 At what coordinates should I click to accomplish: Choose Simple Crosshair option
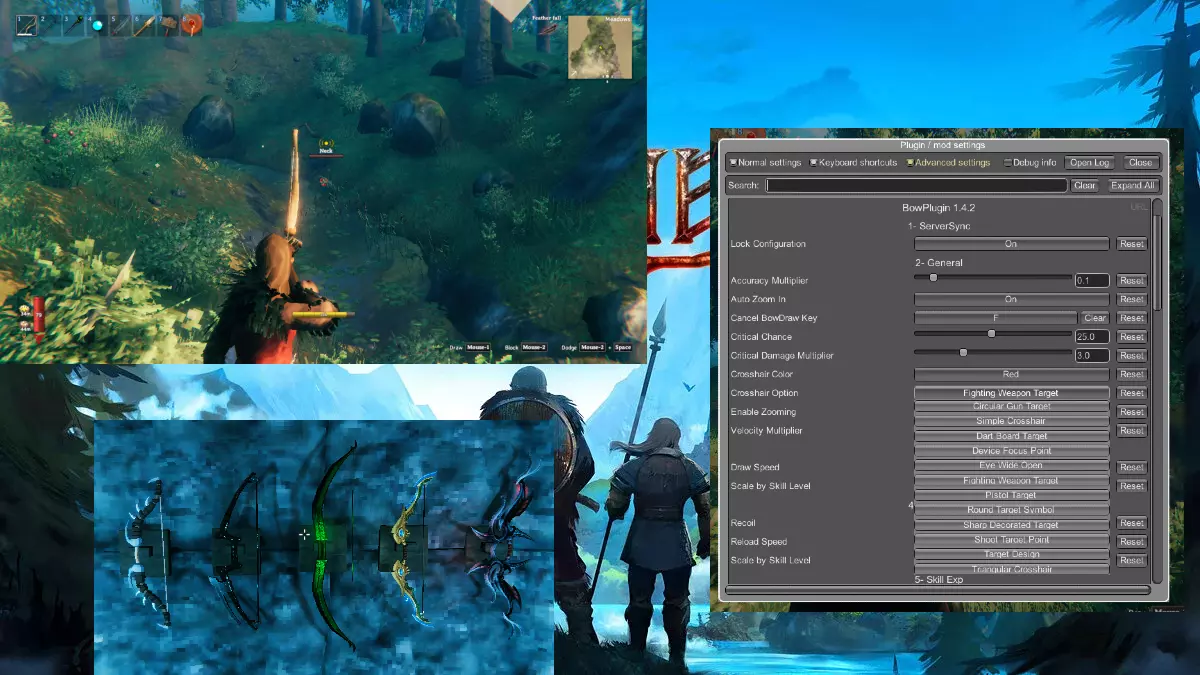point(1011,421)
